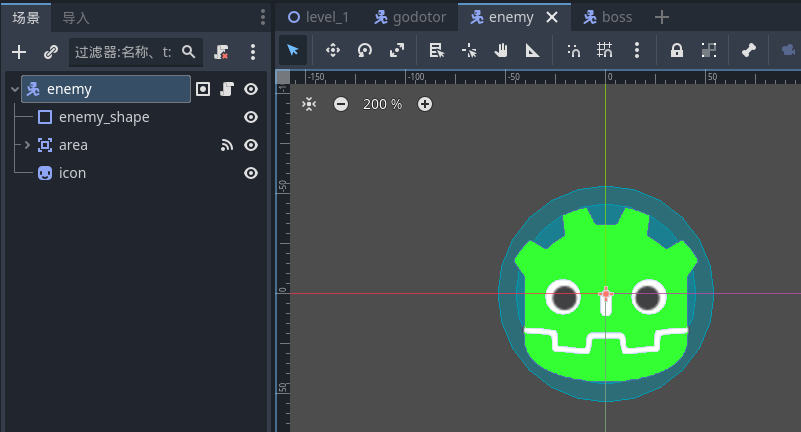This screenshot has height=432, width=801.
Task: Add a new node with plus button
Action: [x=19, y=52]
